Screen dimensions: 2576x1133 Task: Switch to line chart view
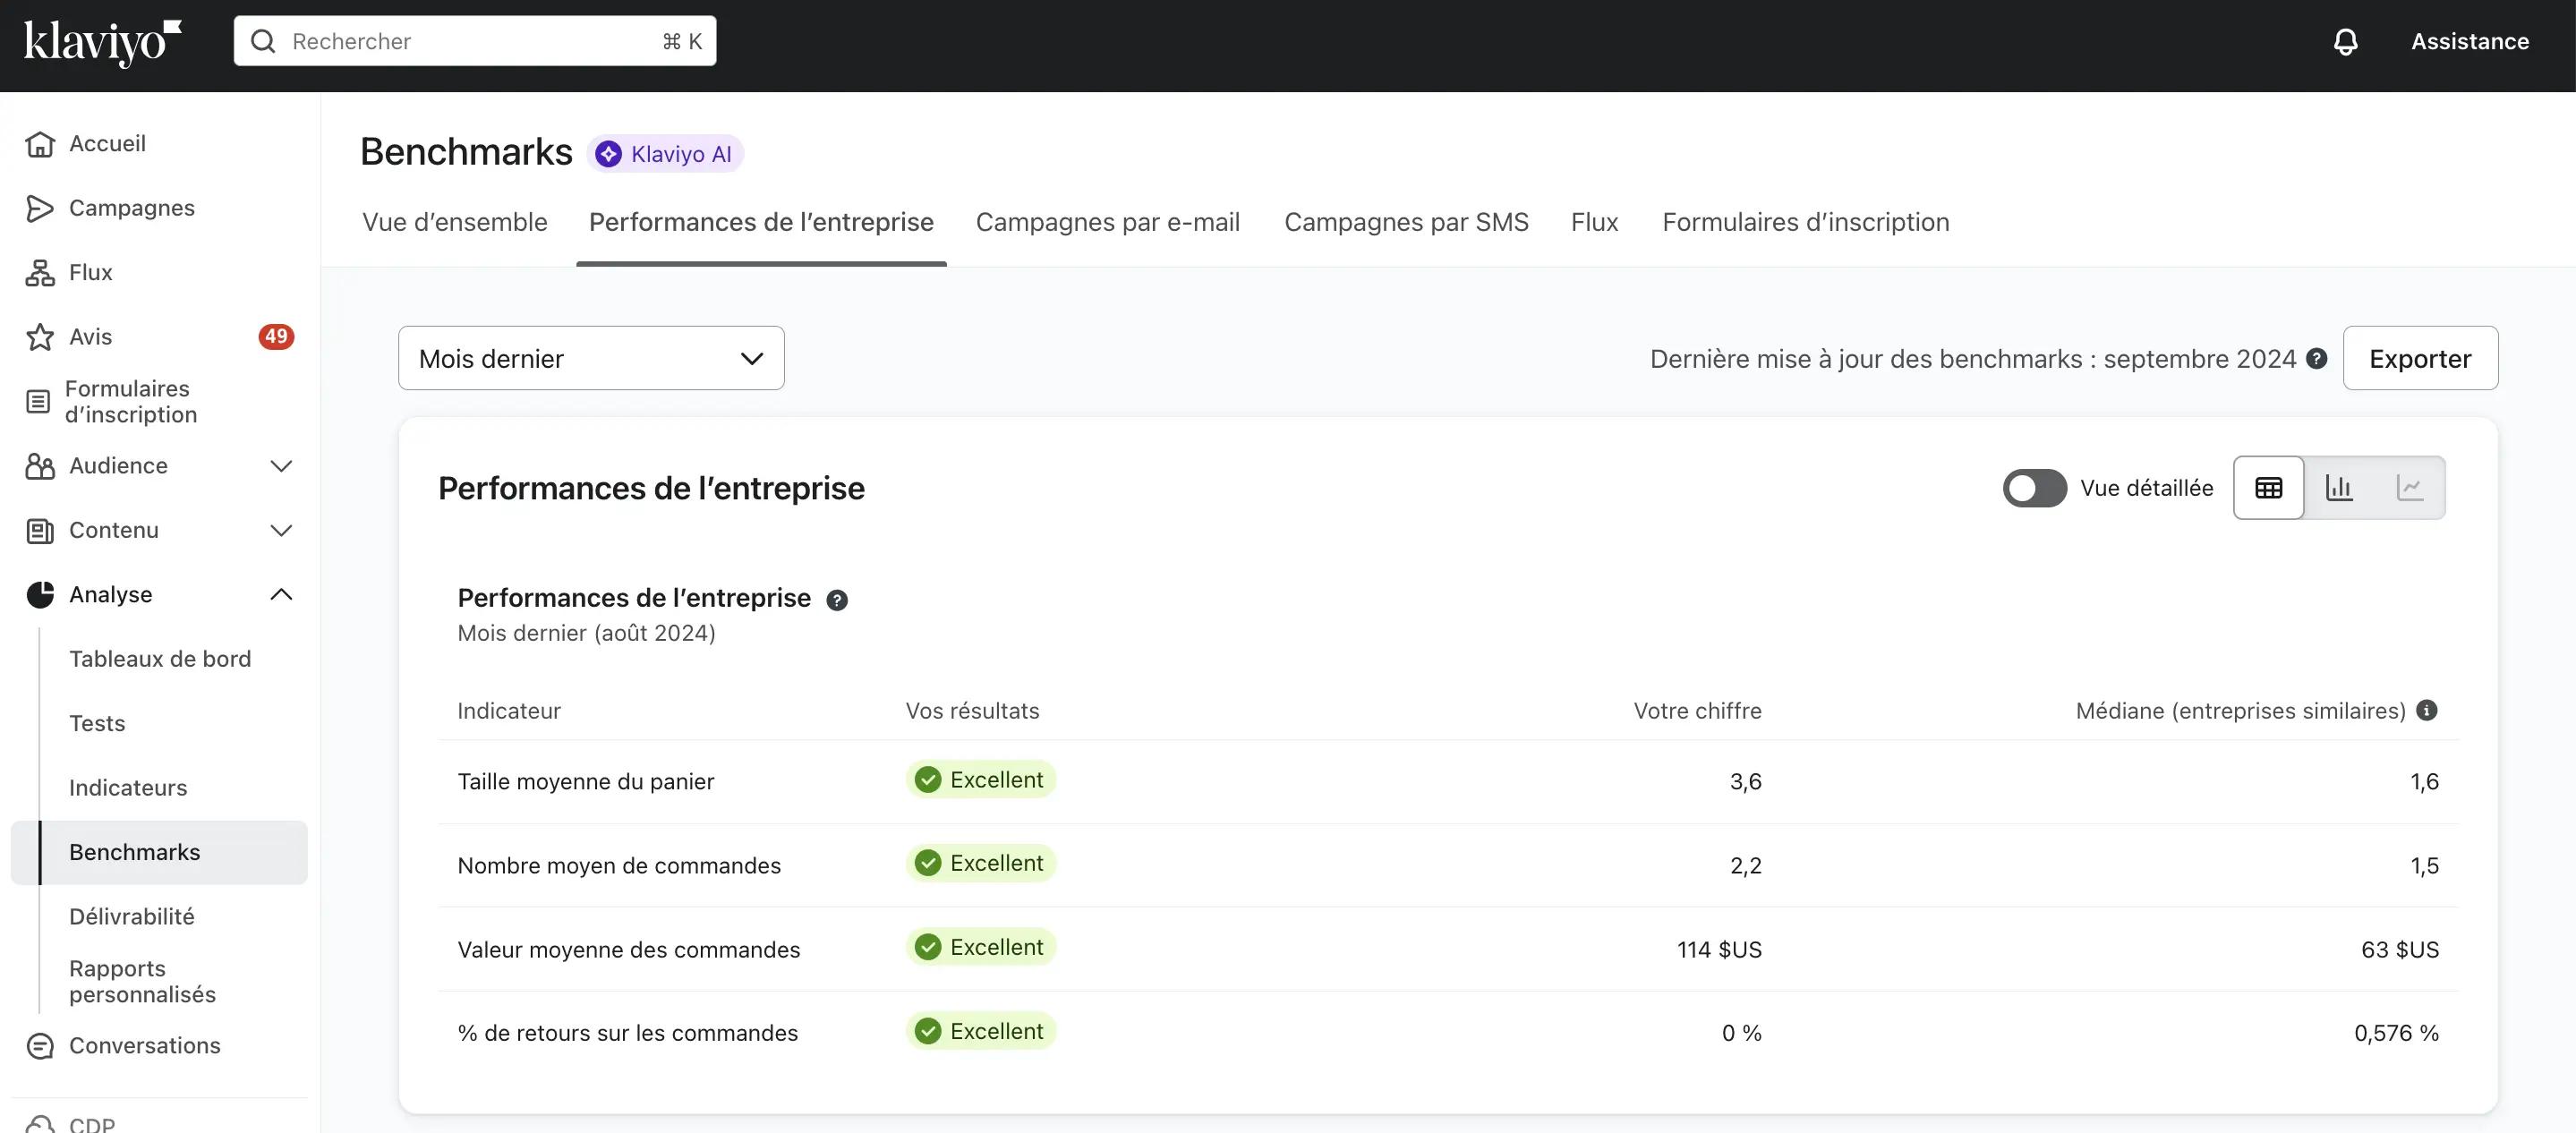[2409, 488]
